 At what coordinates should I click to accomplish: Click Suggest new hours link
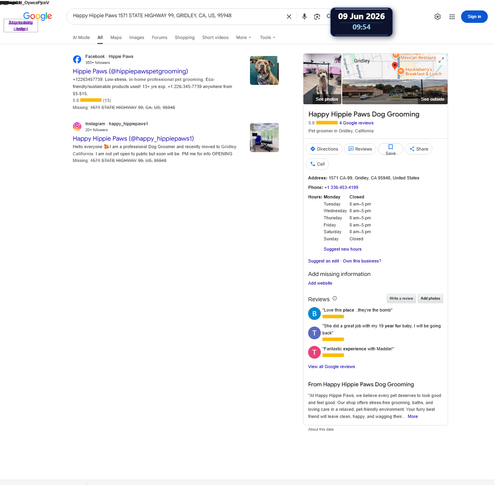[342, 249]
